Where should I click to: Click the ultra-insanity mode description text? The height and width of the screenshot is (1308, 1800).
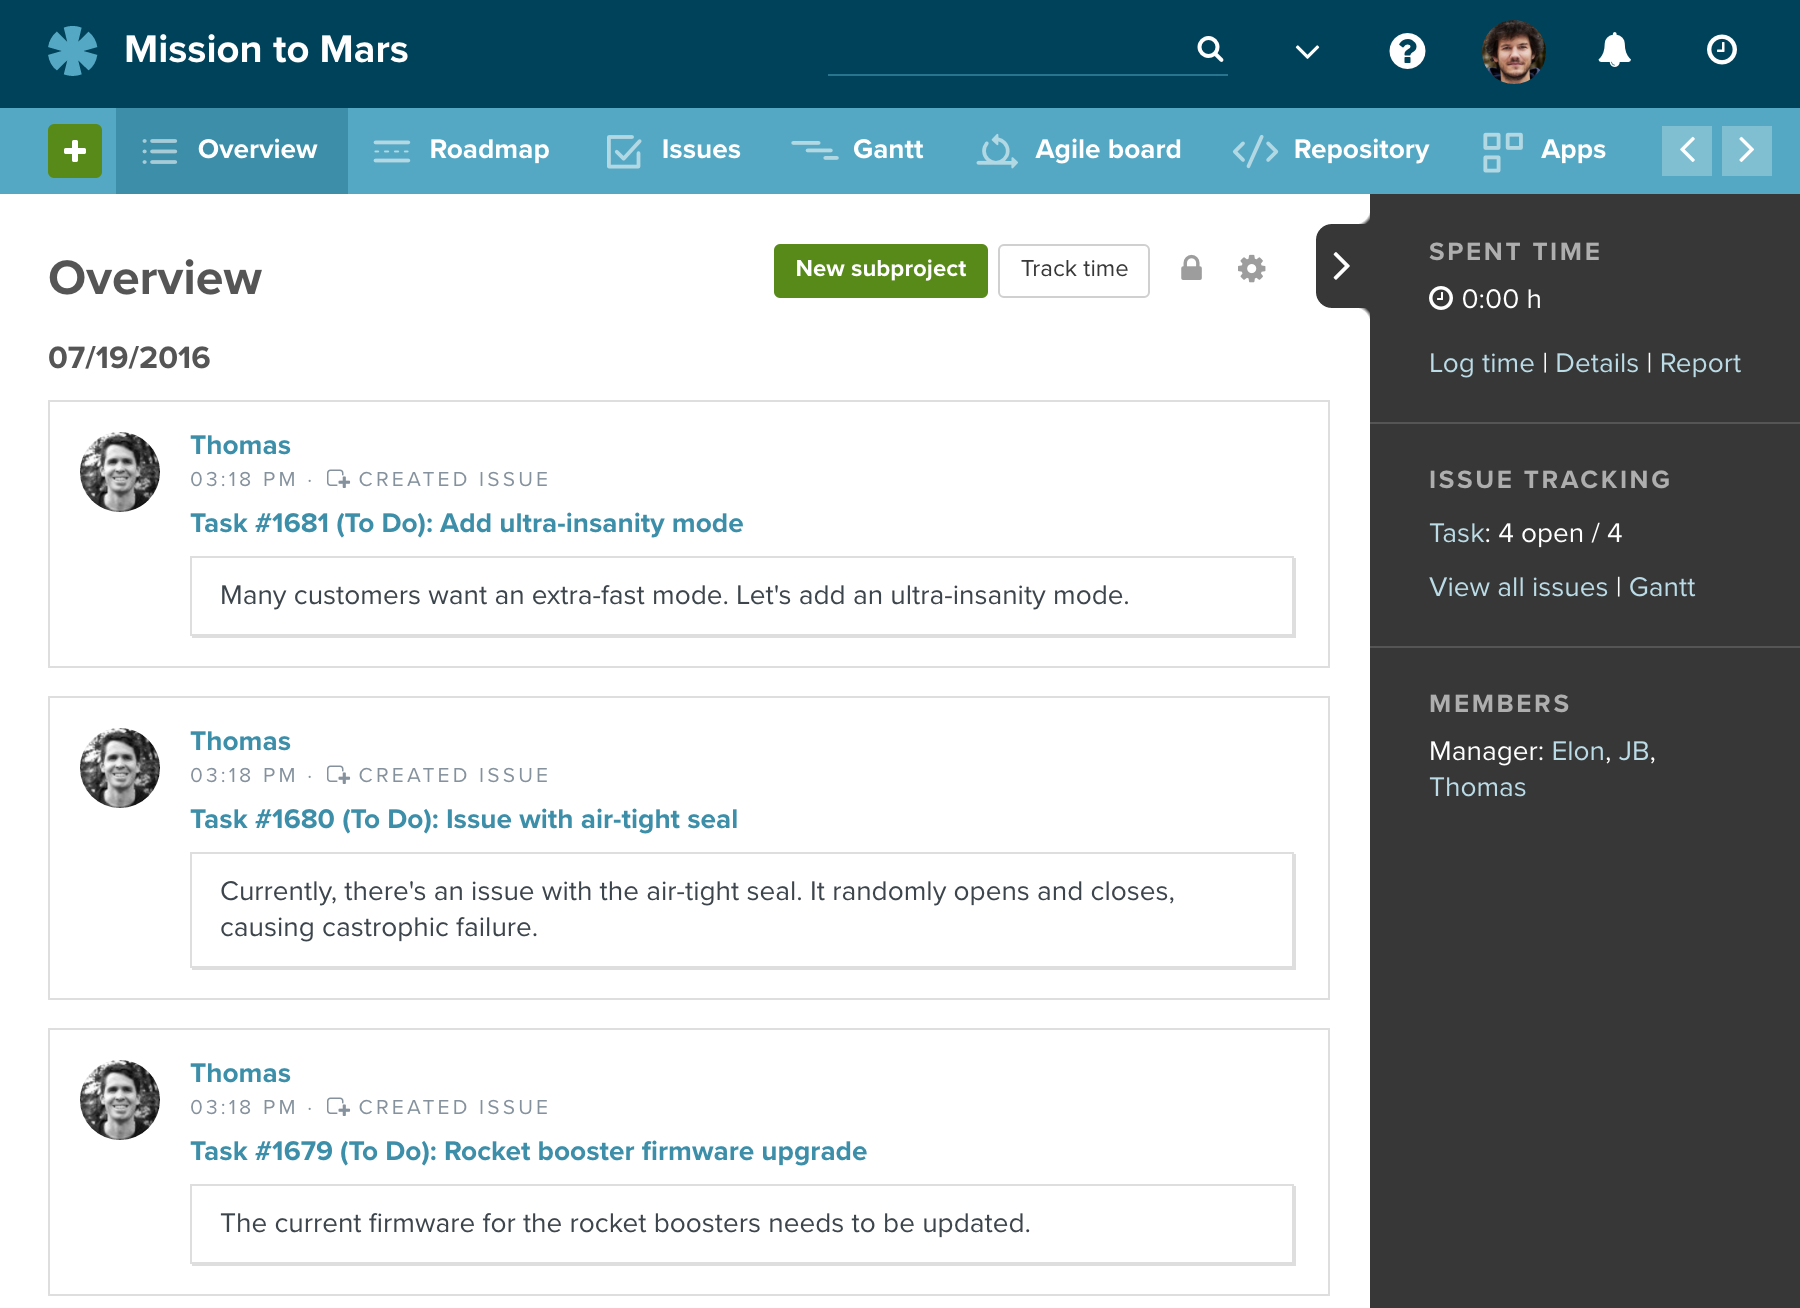(x=674, y=595)
